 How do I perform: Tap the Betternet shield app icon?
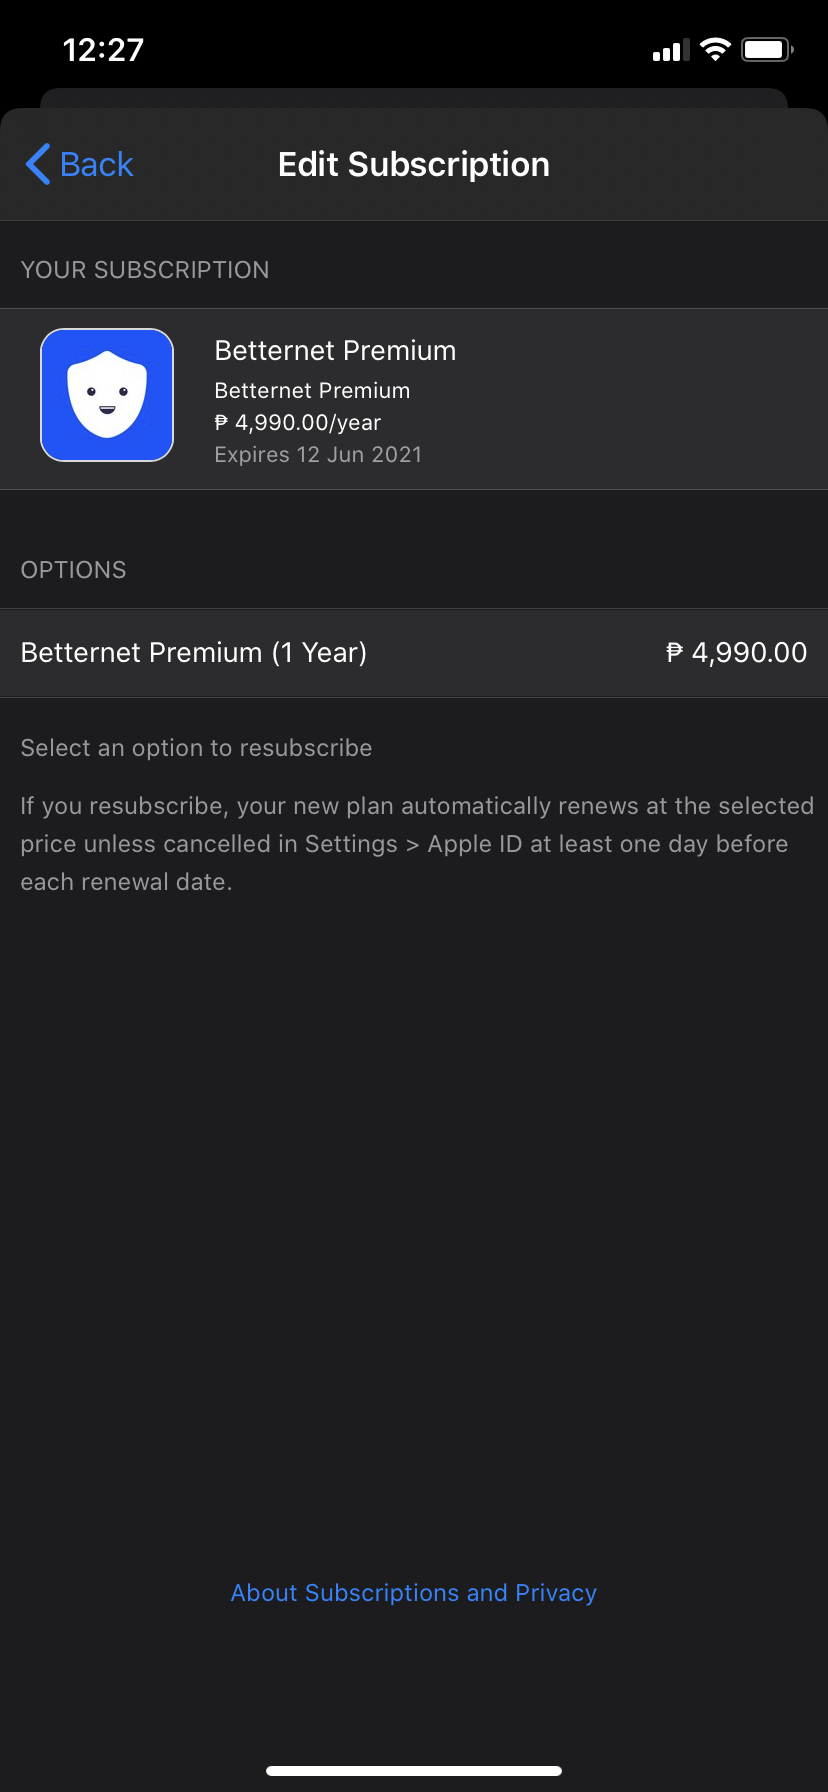[107, 395]
